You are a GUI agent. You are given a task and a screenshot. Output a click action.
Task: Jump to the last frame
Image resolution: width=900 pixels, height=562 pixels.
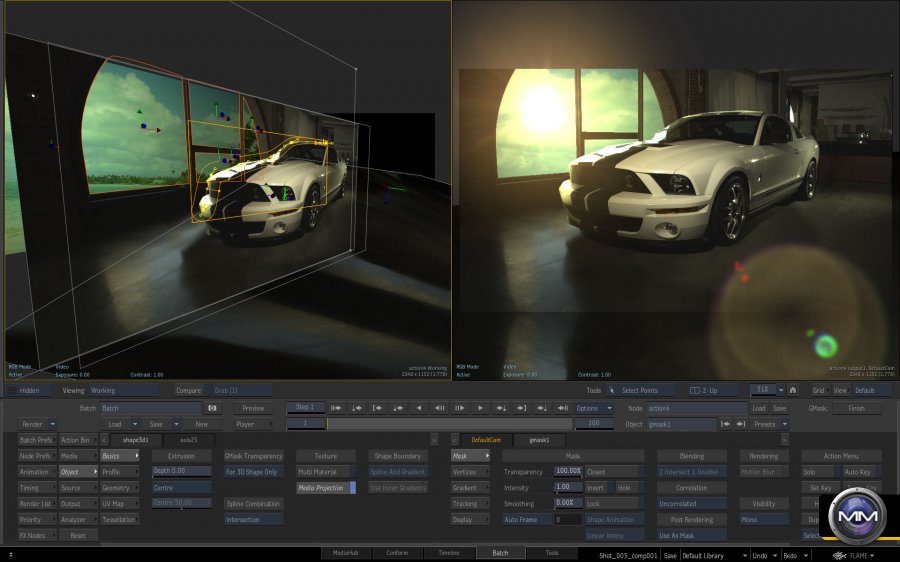point(564,408)
